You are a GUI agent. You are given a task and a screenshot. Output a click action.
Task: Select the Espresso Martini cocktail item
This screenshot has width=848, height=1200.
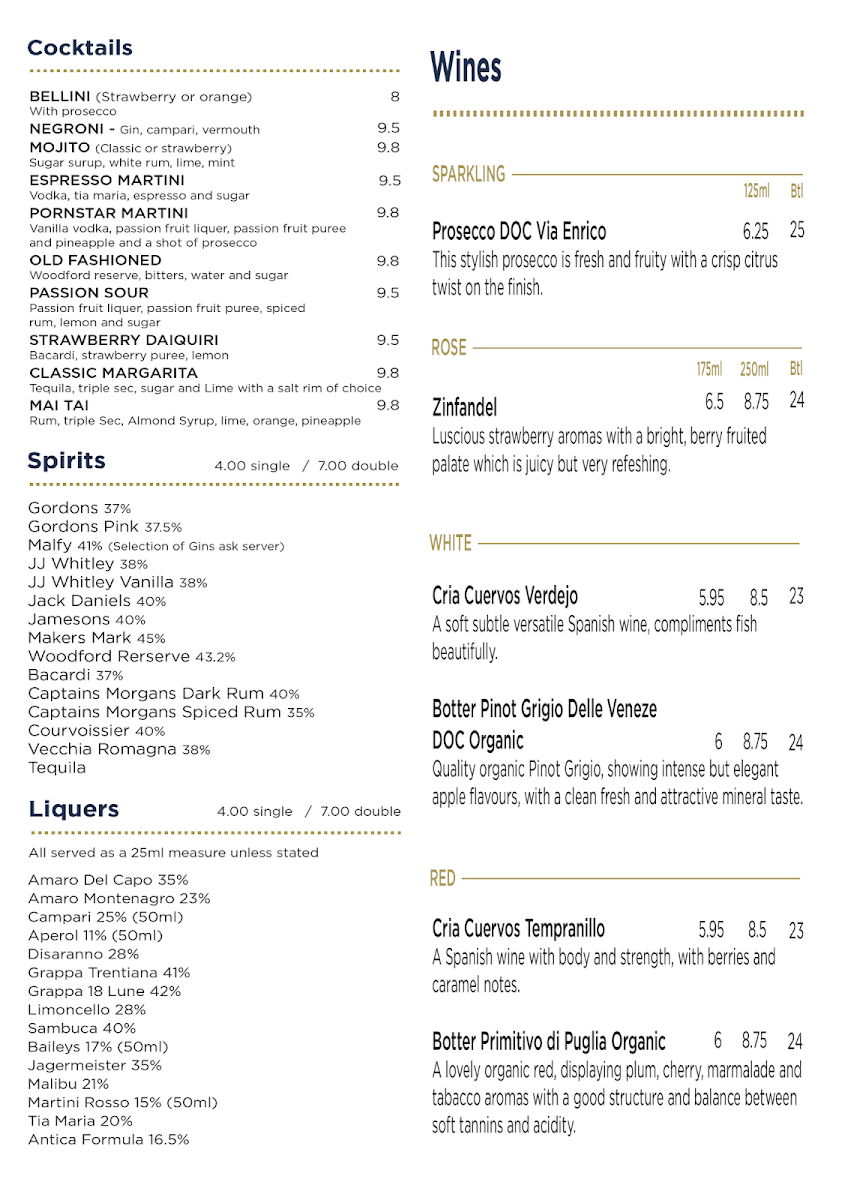pyautogui.click(x=93, y=180)
